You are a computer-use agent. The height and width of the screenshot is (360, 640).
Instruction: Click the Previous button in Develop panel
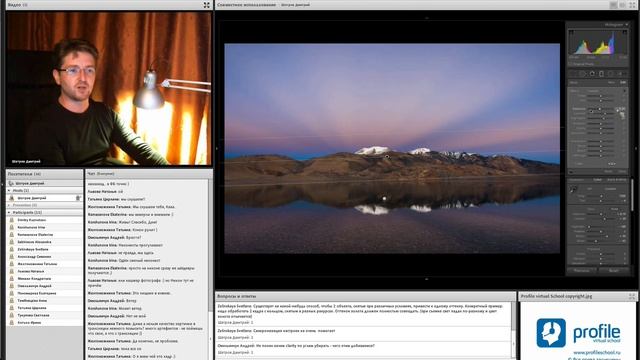tap(582, 270)
